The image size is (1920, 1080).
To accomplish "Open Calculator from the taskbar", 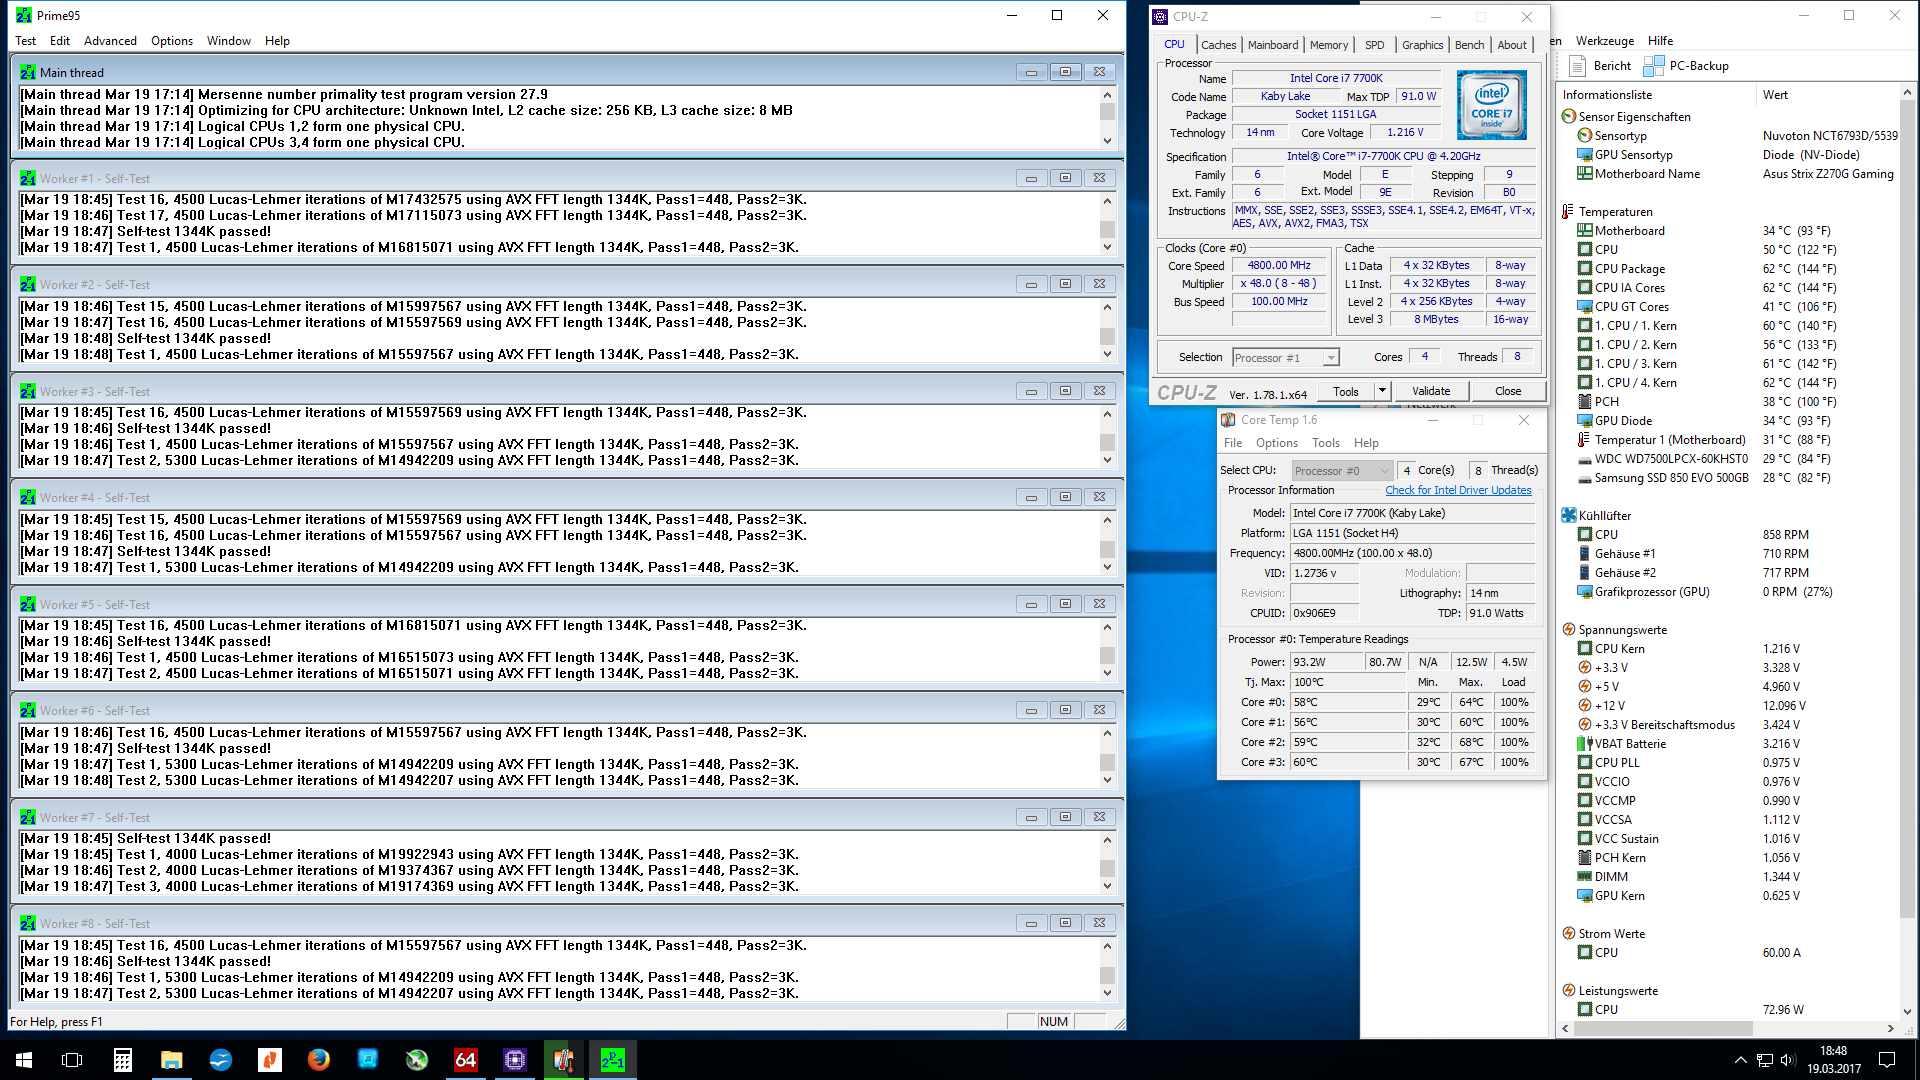I will click(x=123, y=1060).
